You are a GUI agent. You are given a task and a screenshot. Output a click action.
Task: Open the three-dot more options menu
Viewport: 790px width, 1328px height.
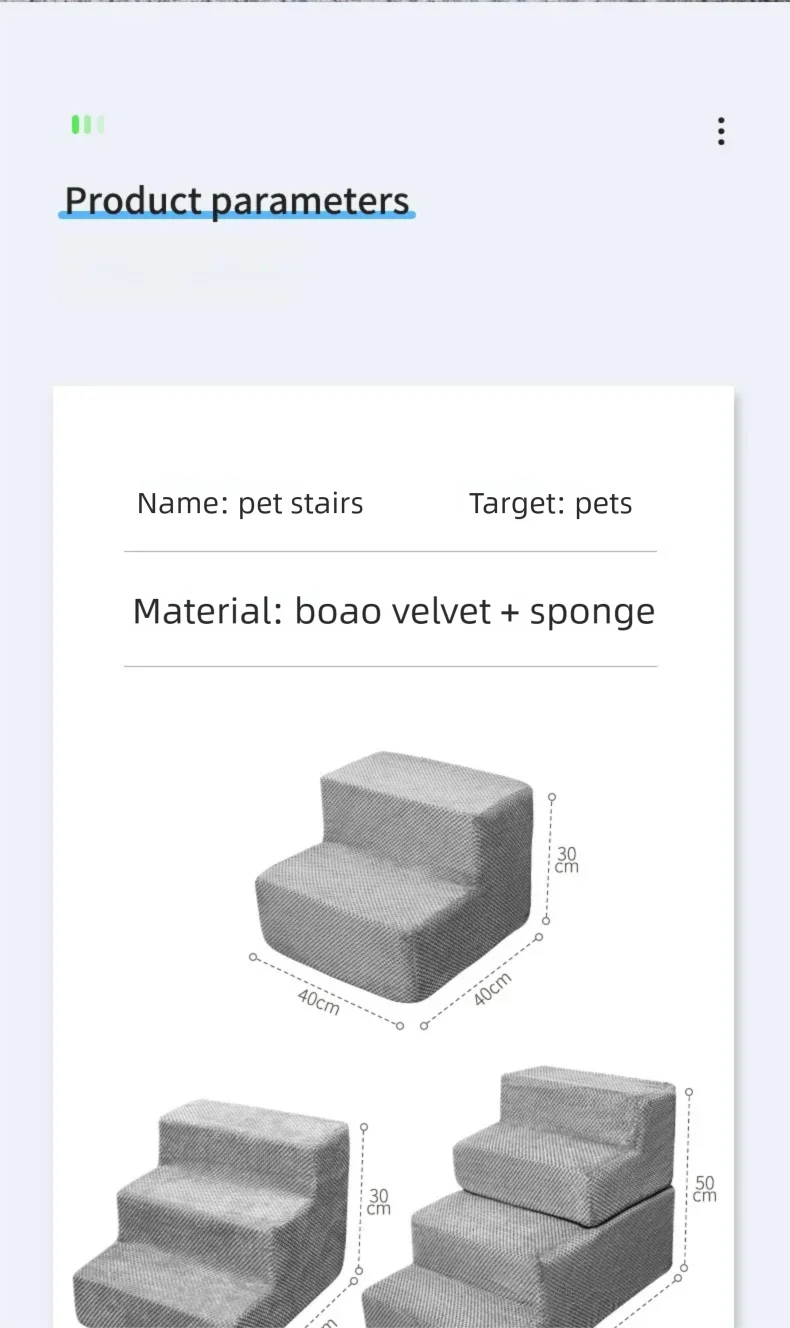720,131
